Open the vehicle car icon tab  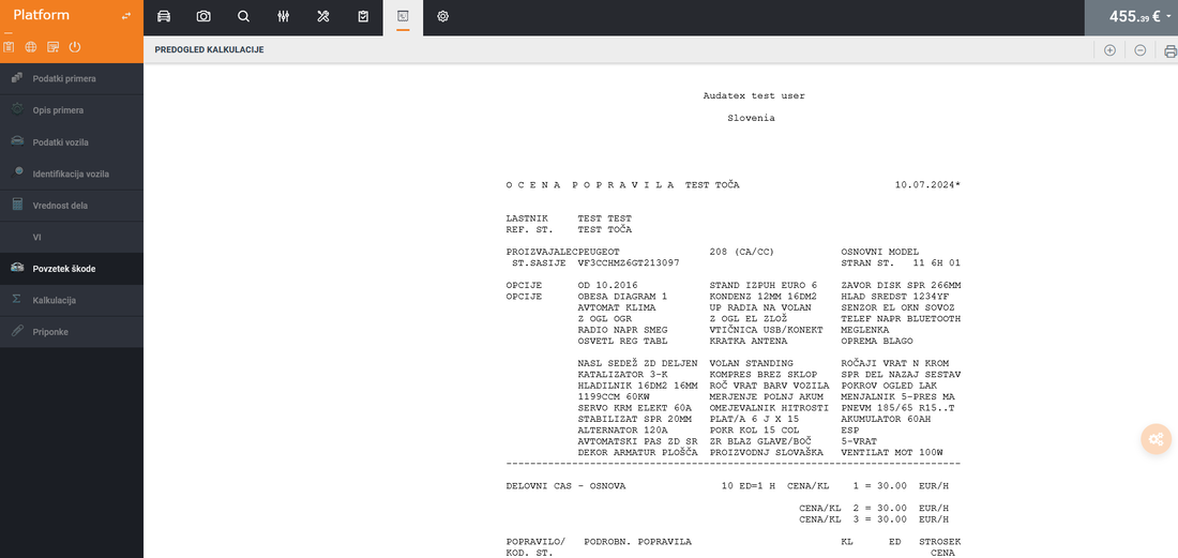(x=164, y=17)
